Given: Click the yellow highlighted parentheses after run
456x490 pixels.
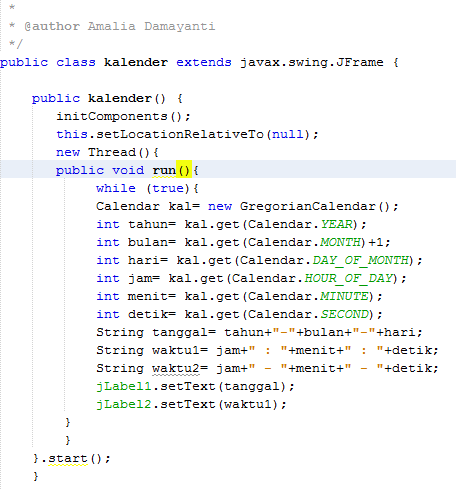Looking at the screenshot, I should click(184, 170).
